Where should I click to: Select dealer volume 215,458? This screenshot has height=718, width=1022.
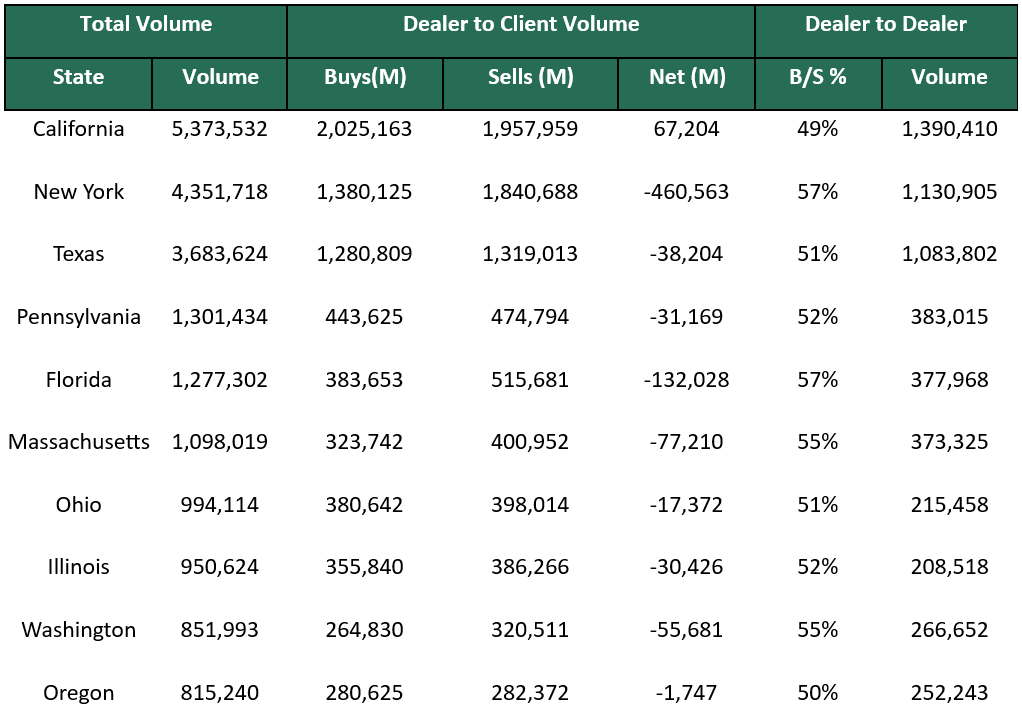coord(950,504)
